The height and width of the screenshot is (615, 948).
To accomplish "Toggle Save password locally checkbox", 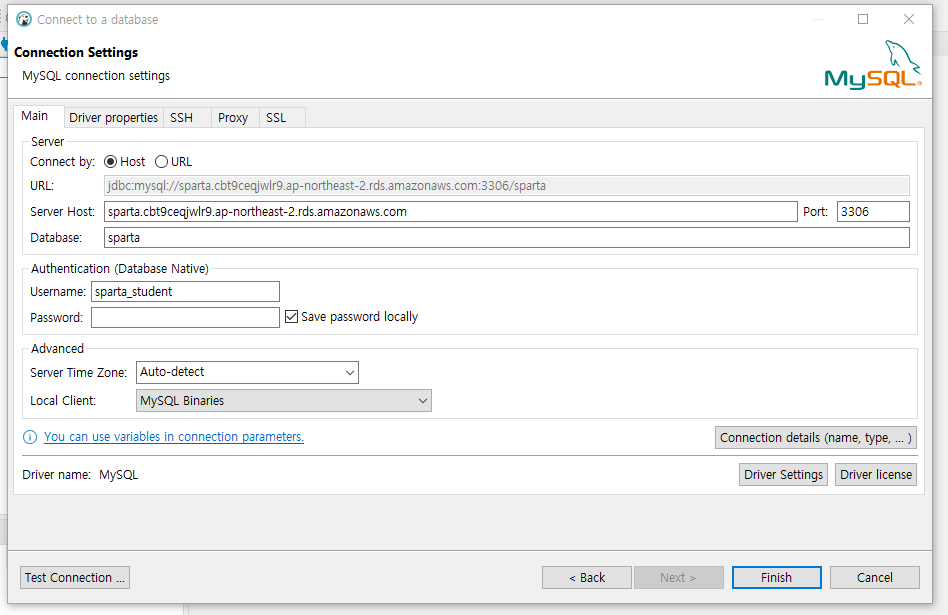I will pyautogui.click(x=291, y=316).
